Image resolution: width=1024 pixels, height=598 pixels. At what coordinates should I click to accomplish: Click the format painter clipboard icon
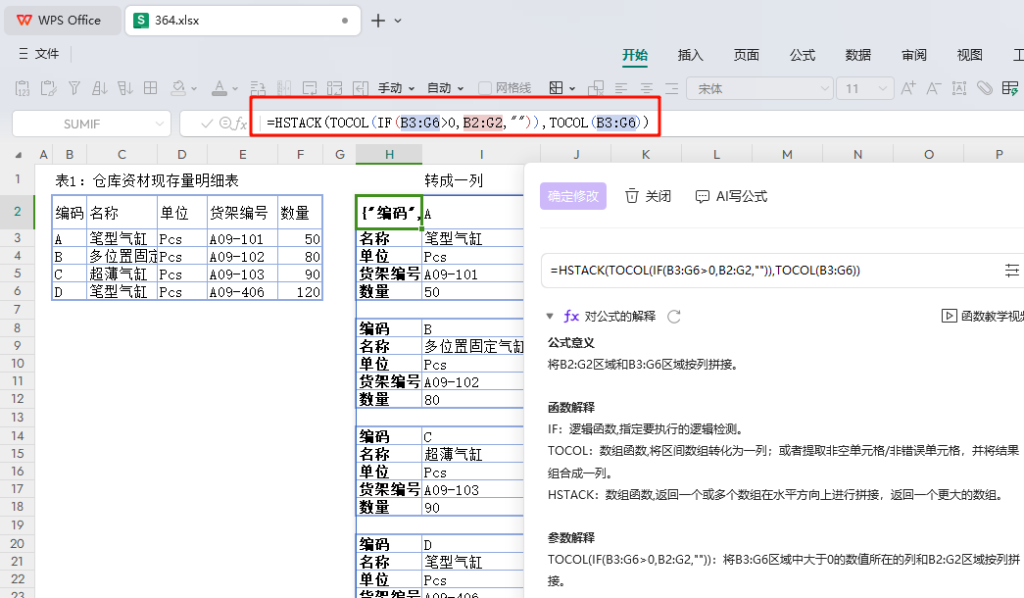[x=48, y=88]
